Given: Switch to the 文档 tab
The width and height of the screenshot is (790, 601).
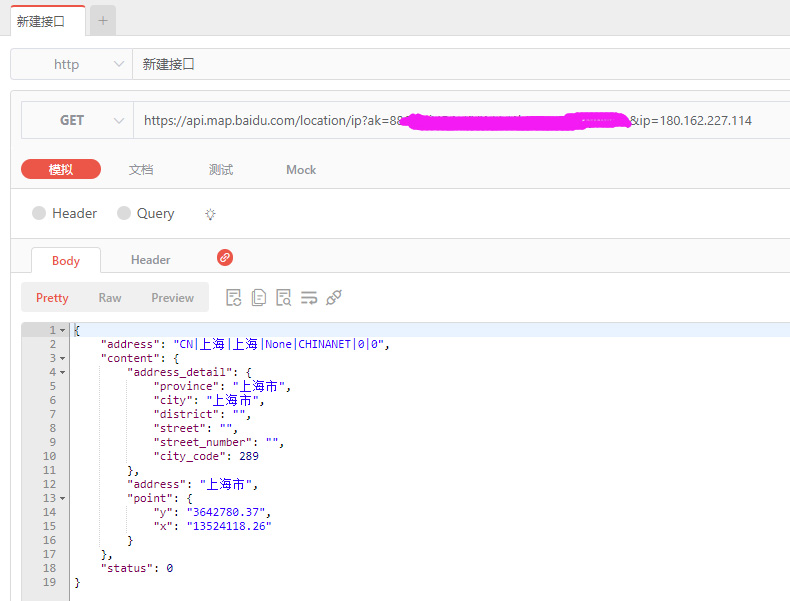Looking at the screenshot, I should click(x=141, y=170).
